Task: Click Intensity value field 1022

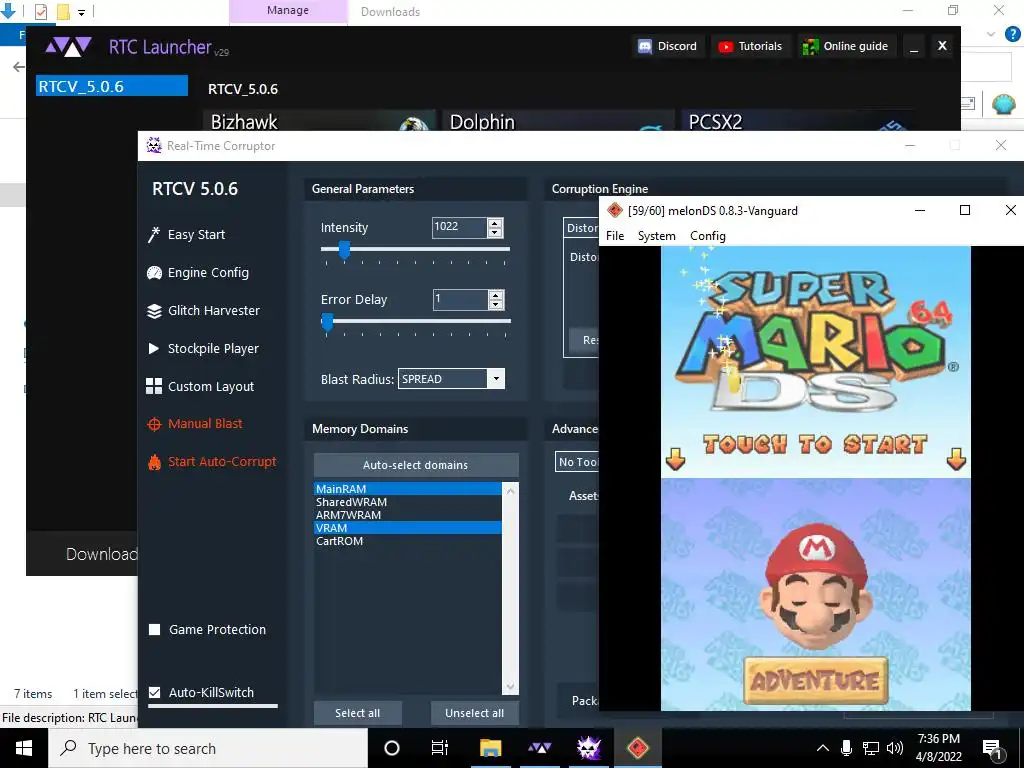Action: pyautogui.click(x=460, y=227)
